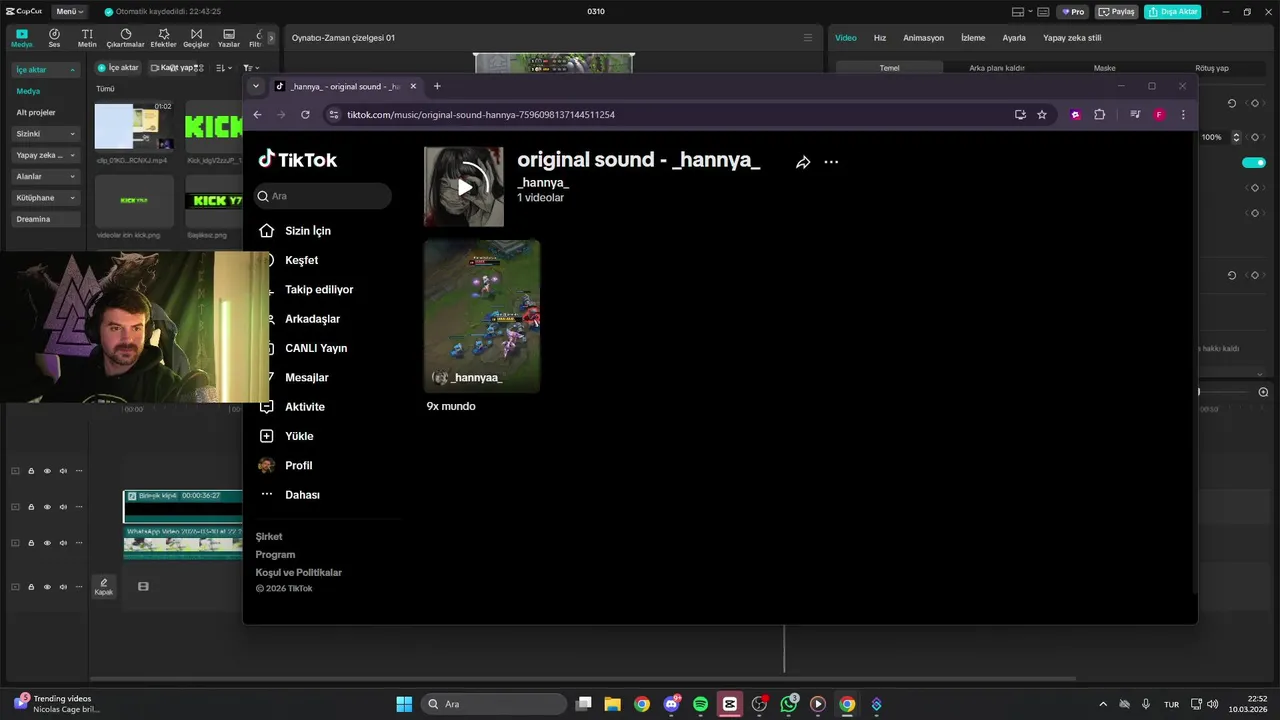Screen dimensions: 1280x720
Task: Open Discord from the taskbar
Action: pos(671,704)
